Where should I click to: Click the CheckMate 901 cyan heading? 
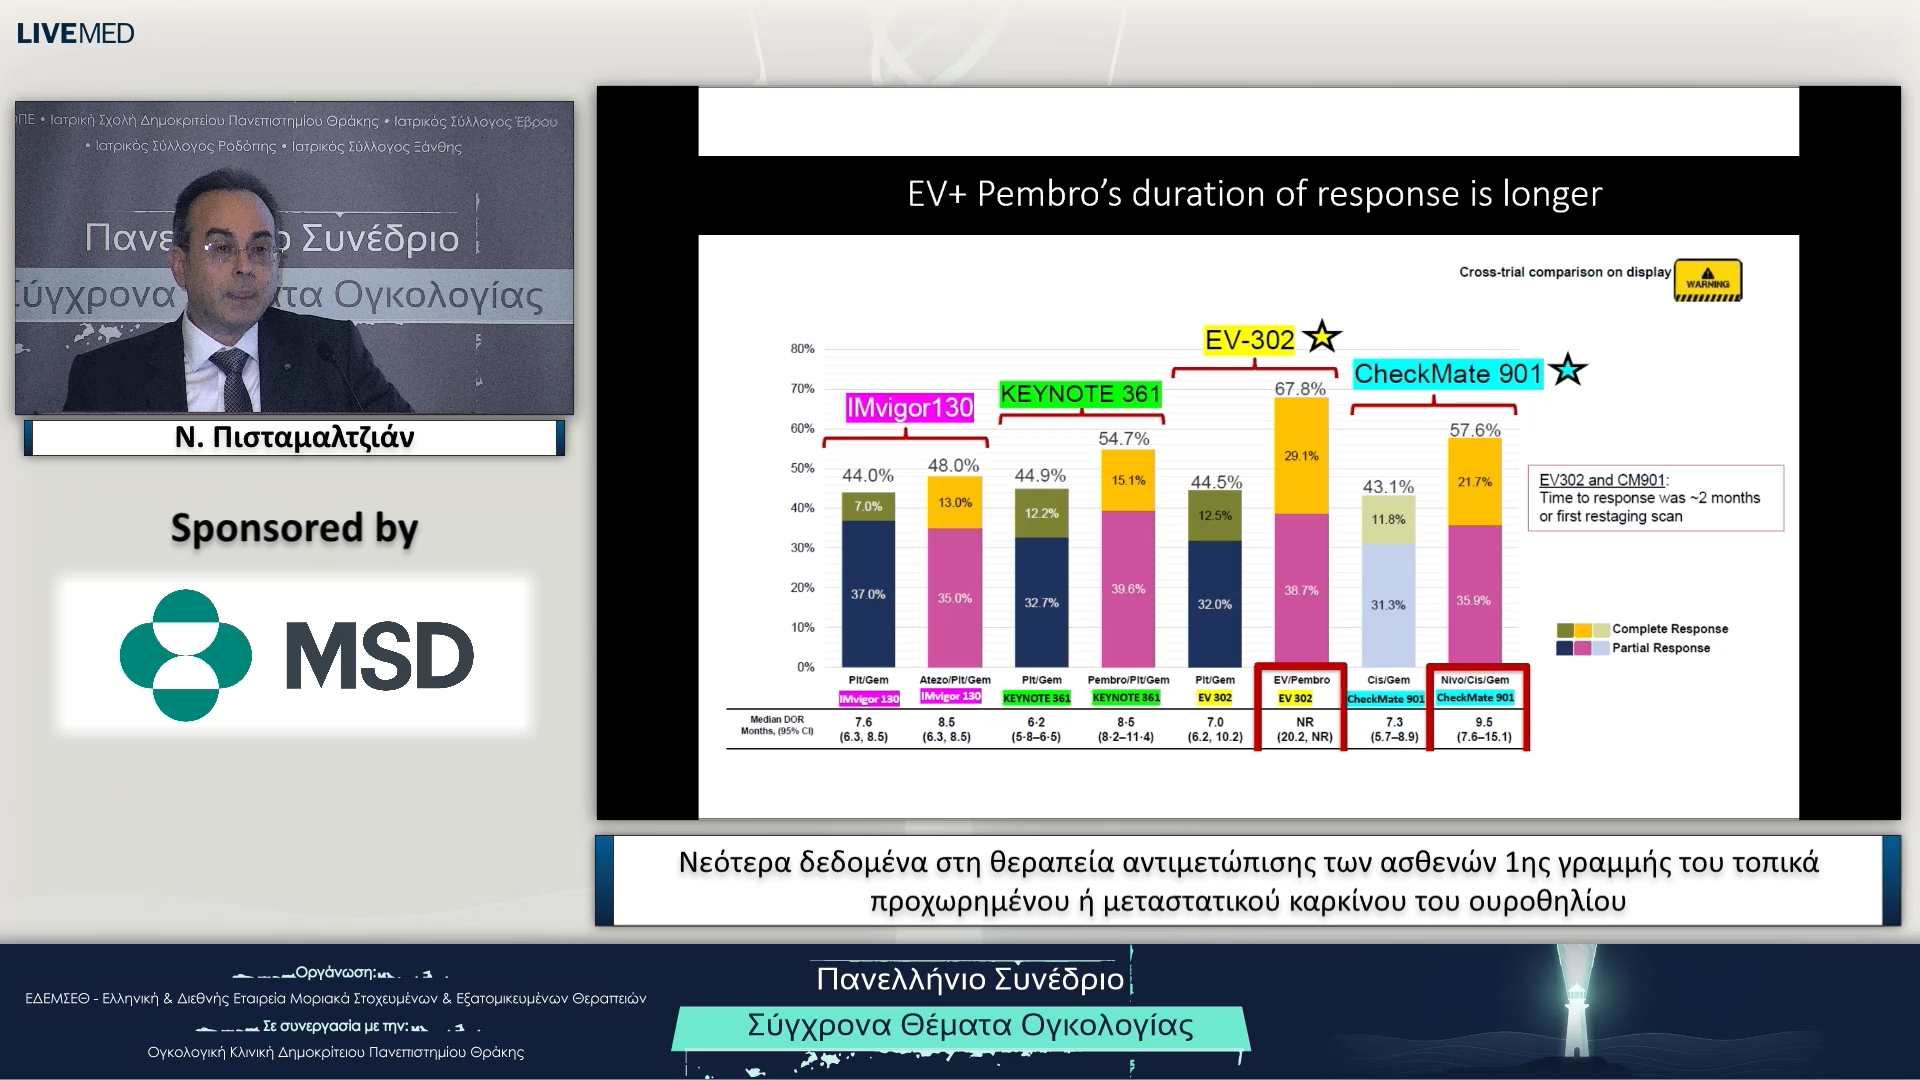pyautogui.click(x=1447, y=374)
